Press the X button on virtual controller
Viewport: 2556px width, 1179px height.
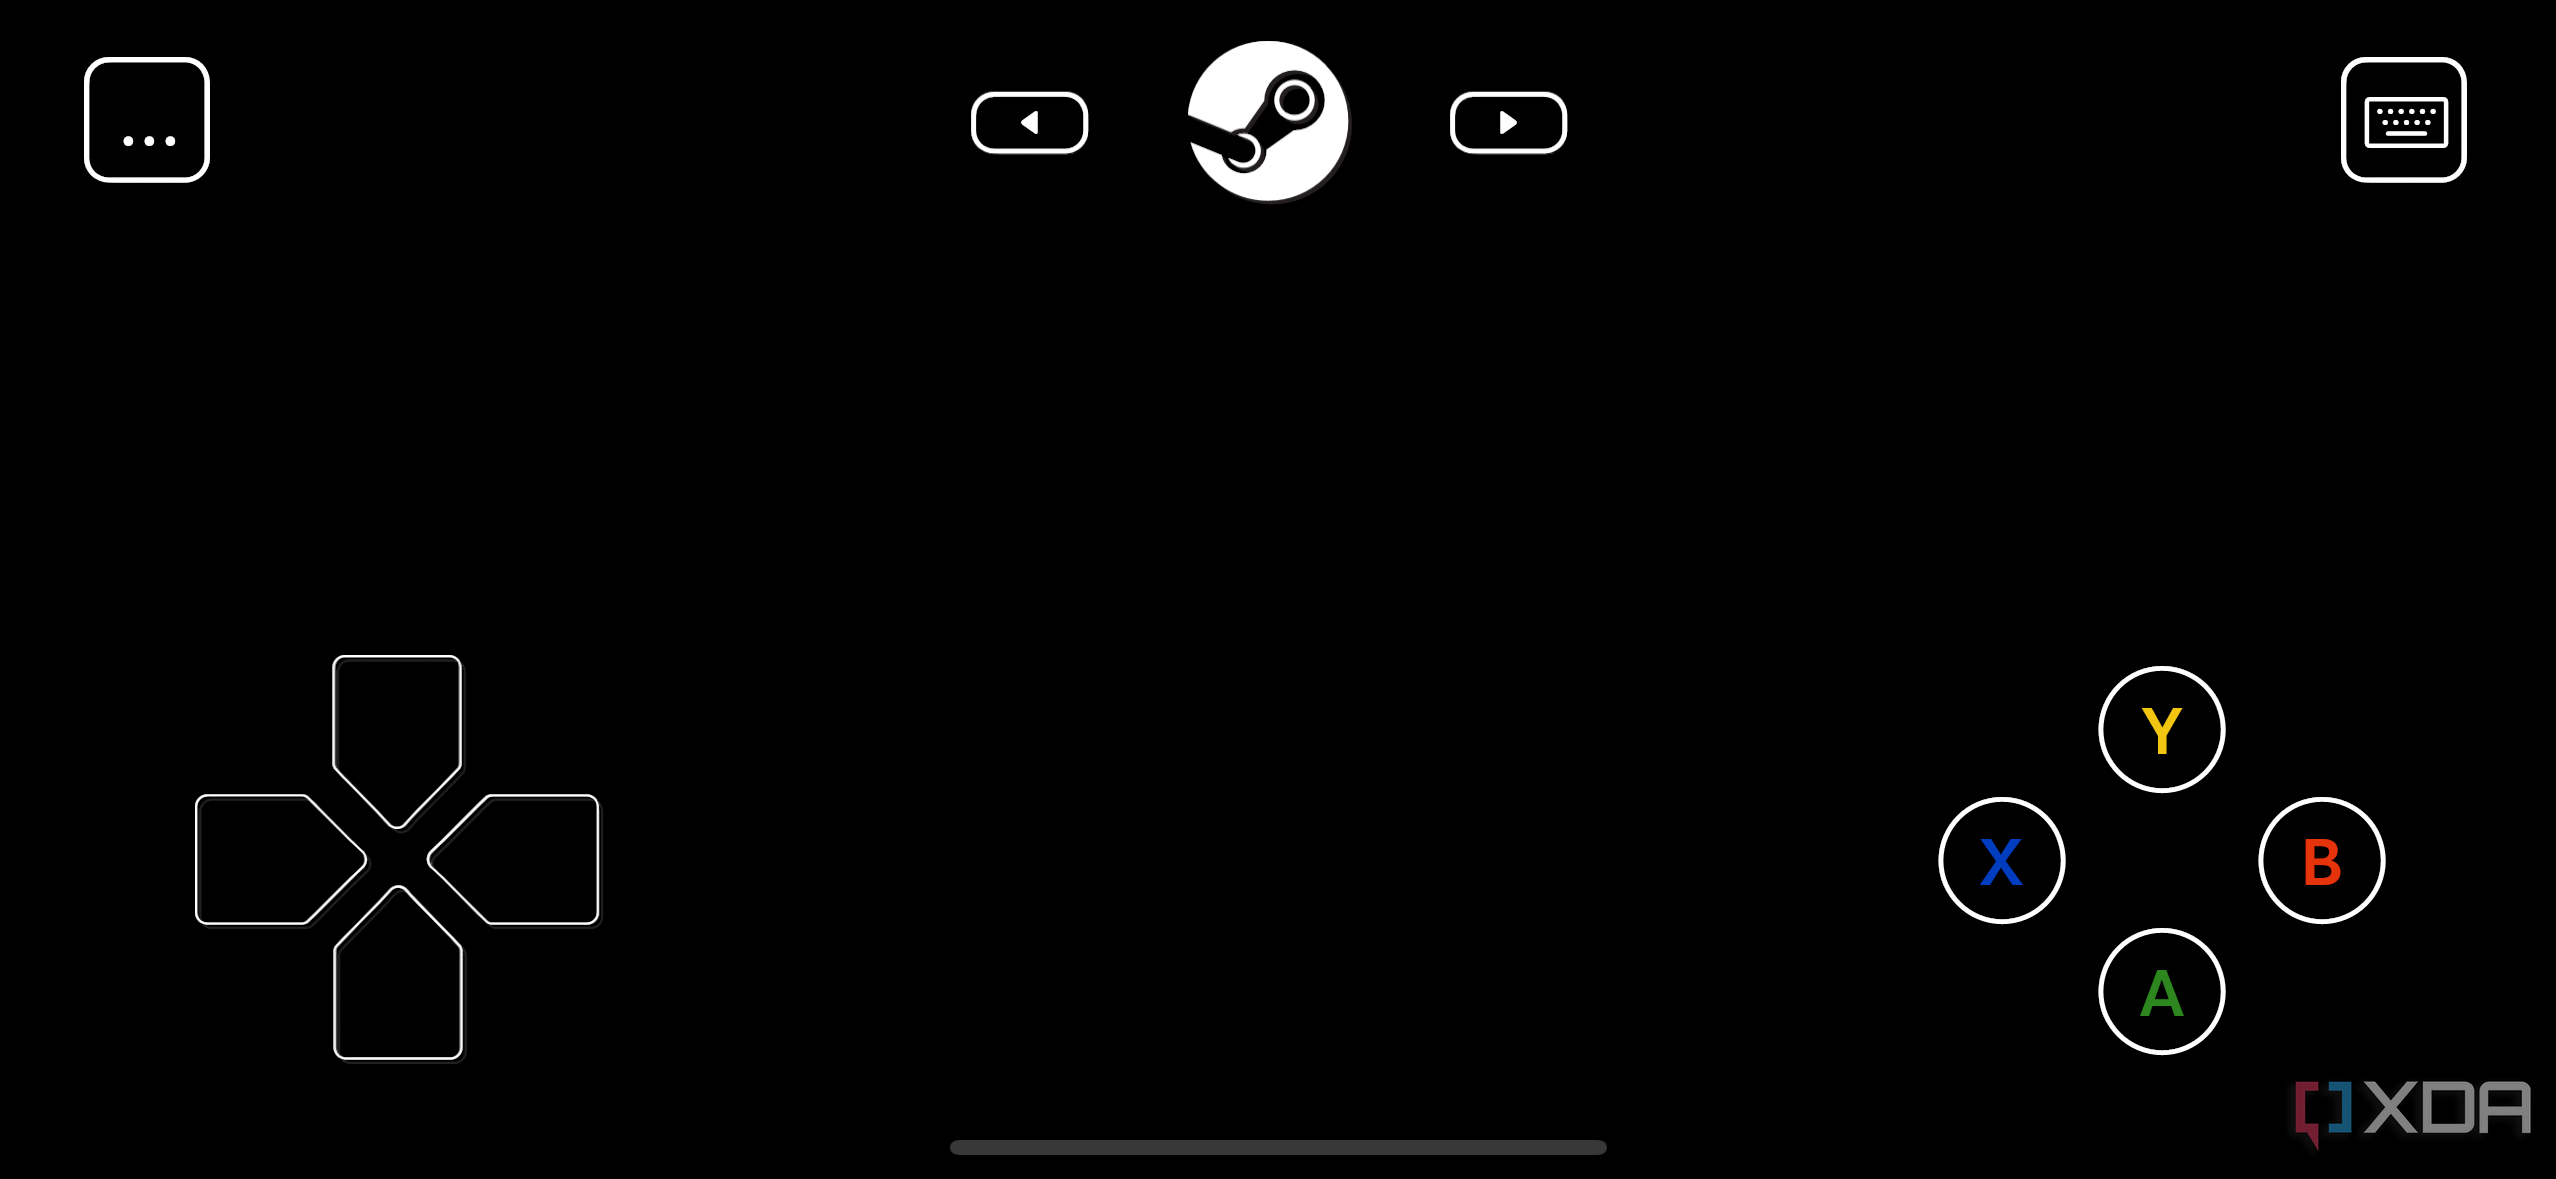click(2002, 861)
